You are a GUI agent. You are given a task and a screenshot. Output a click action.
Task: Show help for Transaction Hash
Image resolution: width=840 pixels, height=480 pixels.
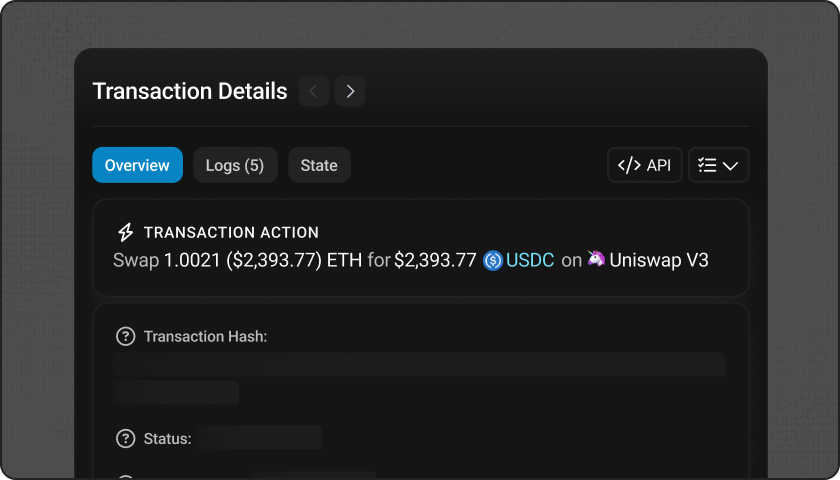(x=125, y=336)
